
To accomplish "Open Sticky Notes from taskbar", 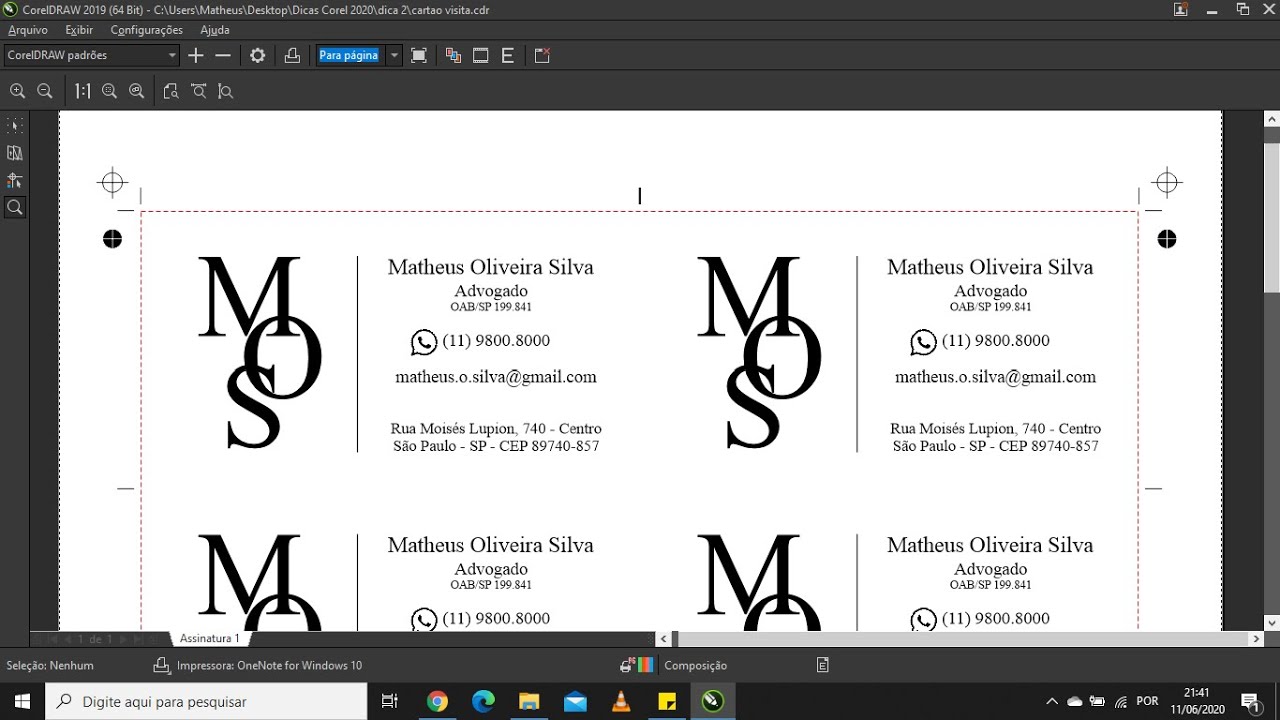I will 667,701.
